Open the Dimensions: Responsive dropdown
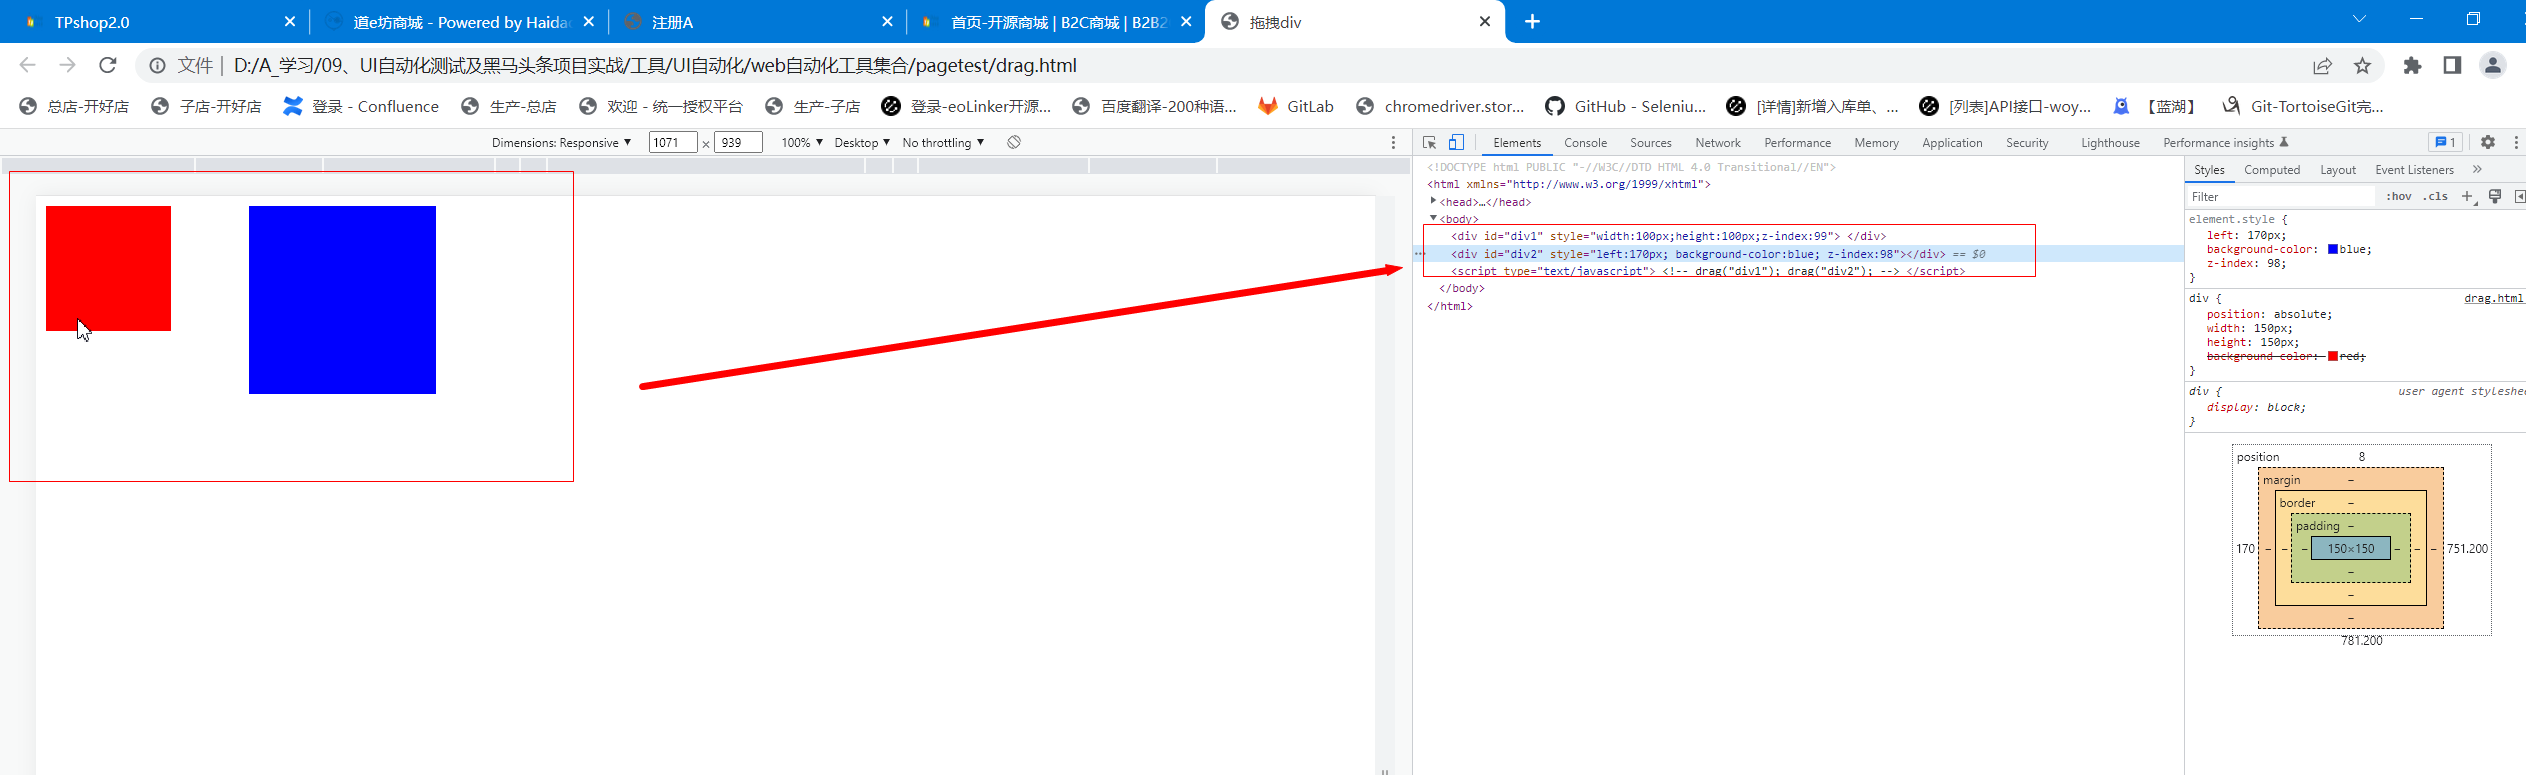This screenshot has width=2526, height=775. (561, 143)
